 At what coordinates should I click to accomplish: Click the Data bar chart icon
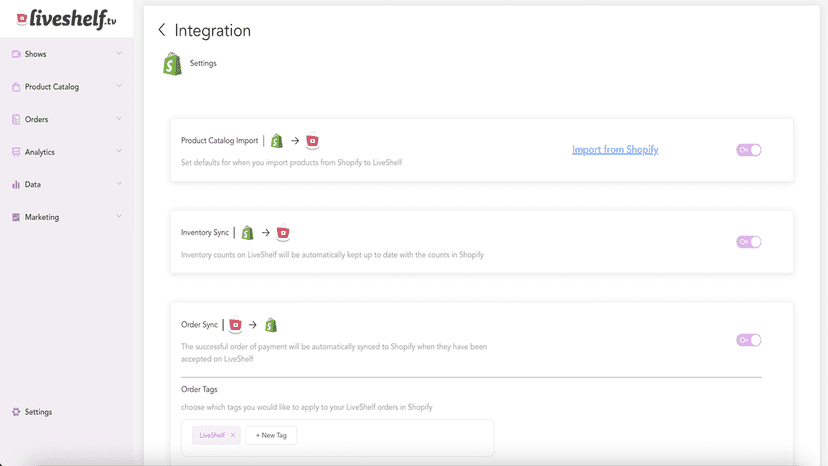click(x=16, y=184)
